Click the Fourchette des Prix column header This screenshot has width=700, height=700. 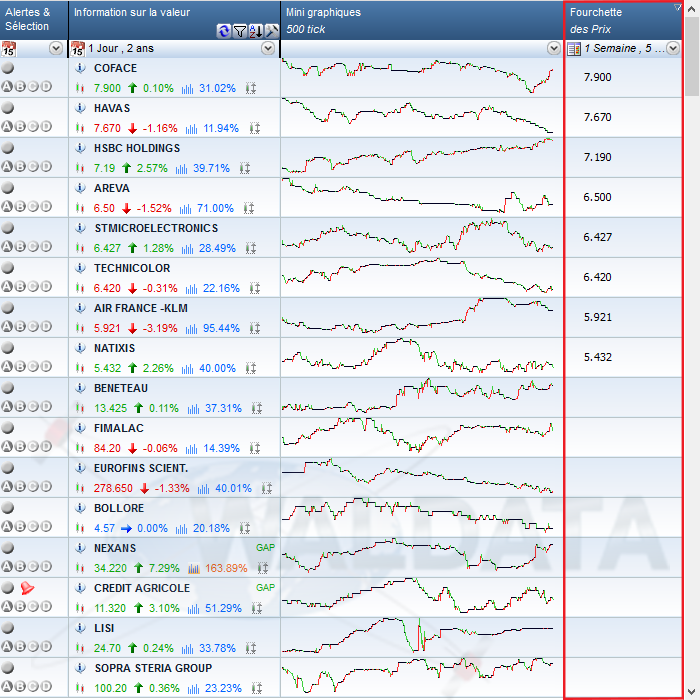[623, 20]
